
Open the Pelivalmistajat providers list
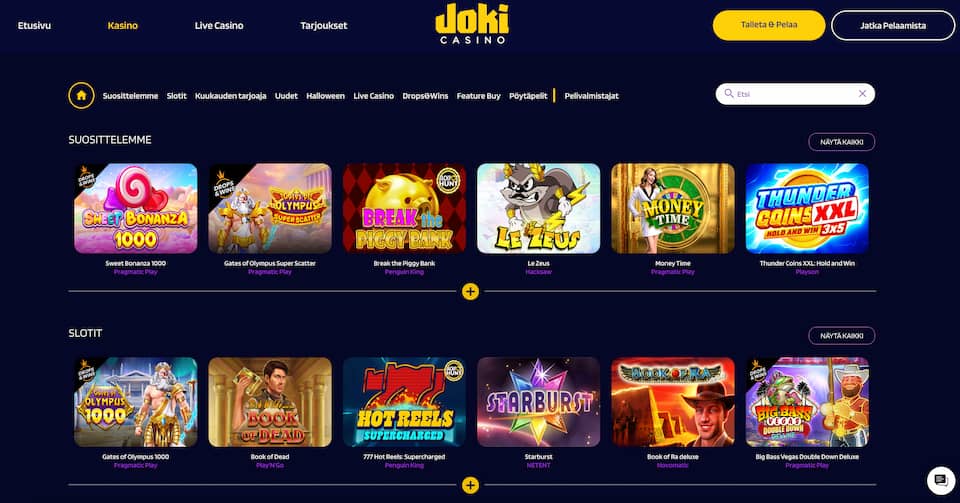pyautogui.click(x=591, y=96)
